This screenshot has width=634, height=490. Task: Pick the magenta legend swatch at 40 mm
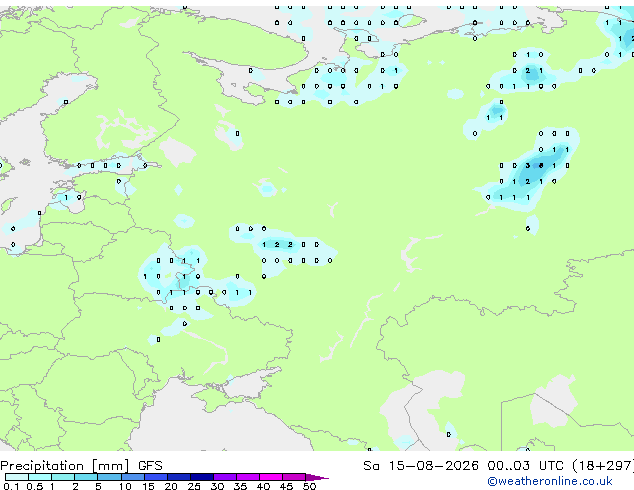[x=271, y=477]
